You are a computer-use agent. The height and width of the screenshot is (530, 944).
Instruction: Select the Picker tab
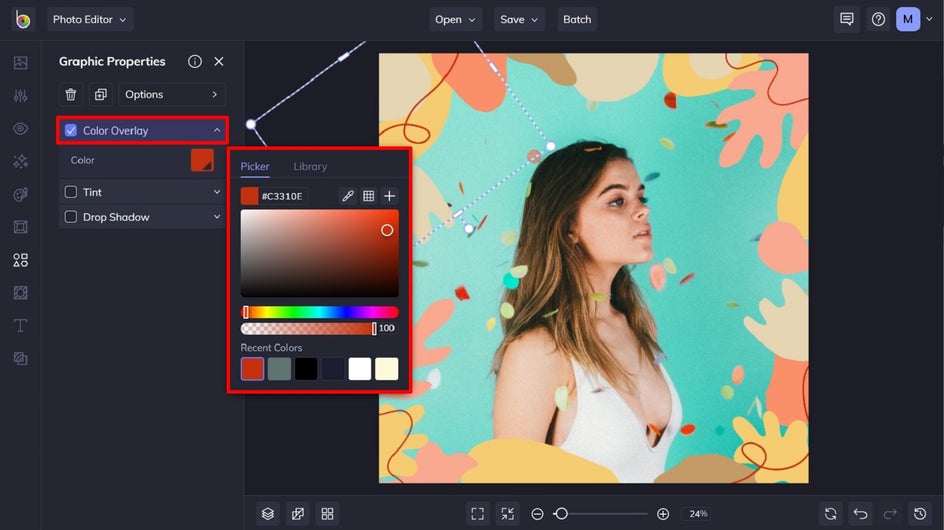[x=255, y=166]
